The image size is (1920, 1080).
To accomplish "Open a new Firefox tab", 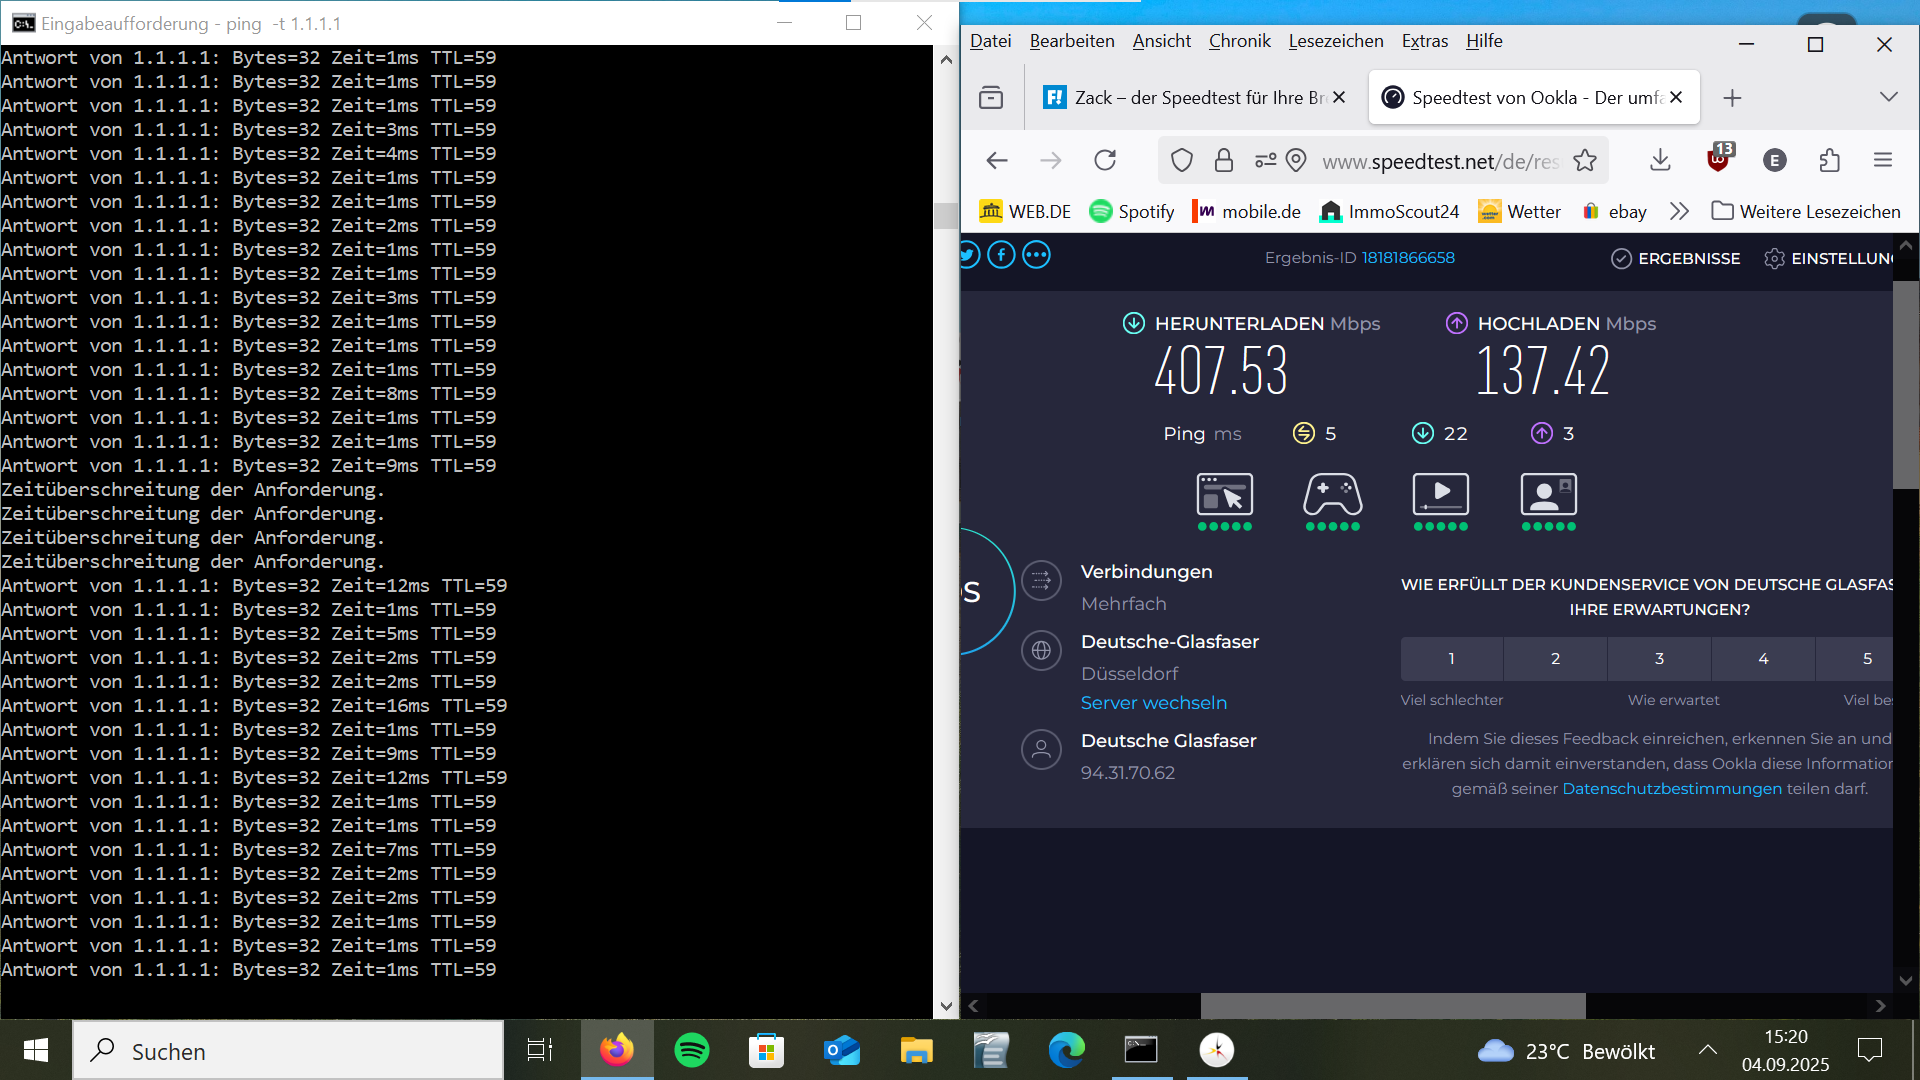I will point(1733,97).
